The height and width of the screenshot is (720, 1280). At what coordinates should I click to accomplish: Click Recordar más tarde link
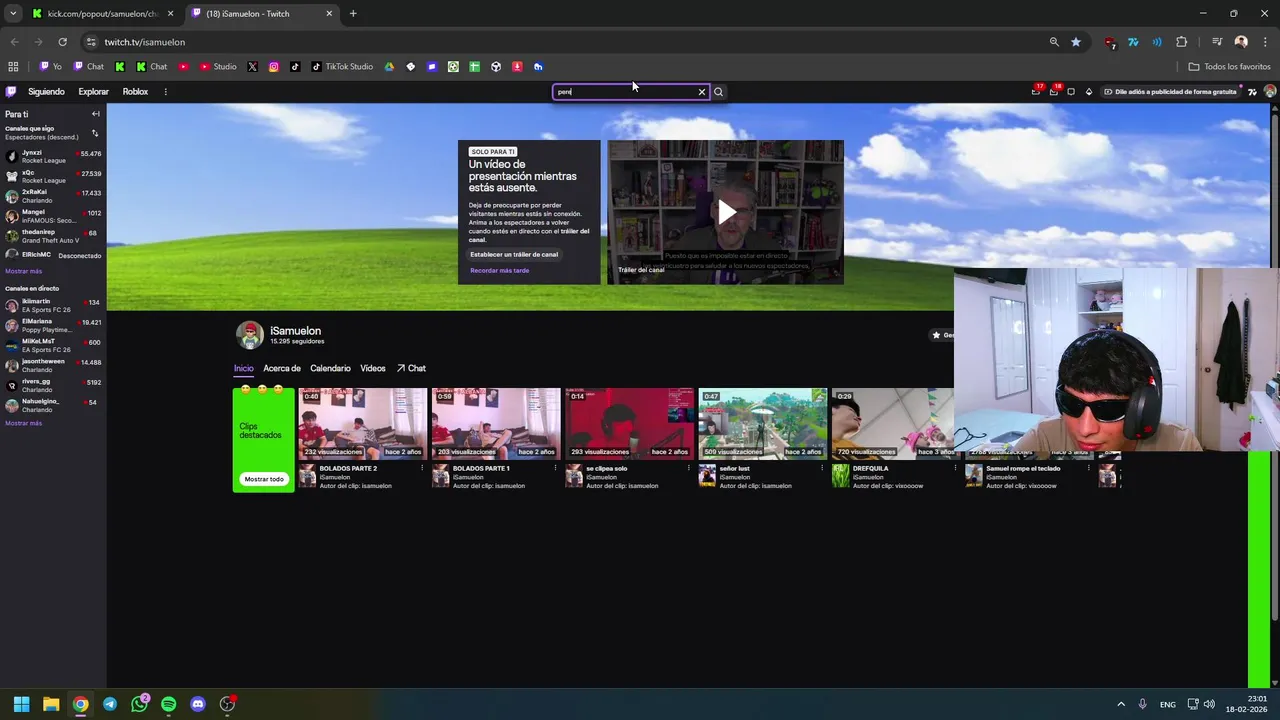click(500, 271)
